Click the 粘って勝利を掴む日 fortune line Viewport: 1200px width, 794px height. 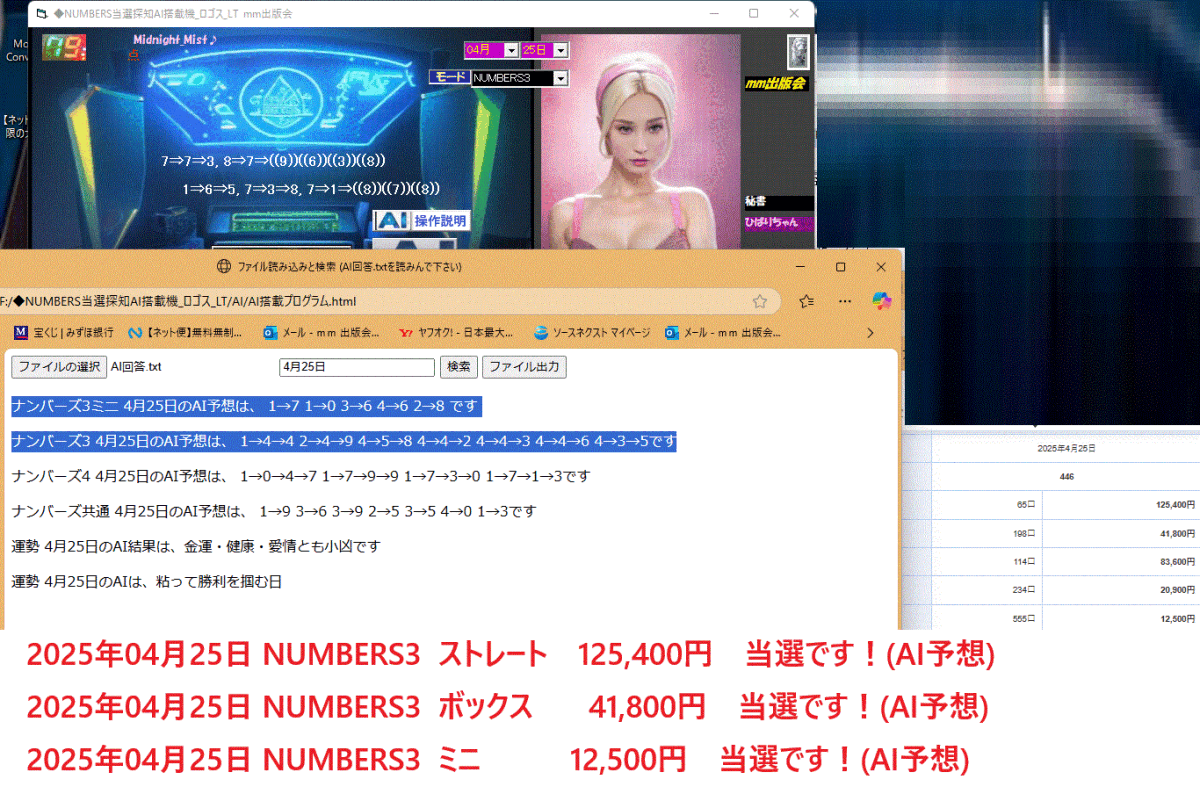pos(147,581)
